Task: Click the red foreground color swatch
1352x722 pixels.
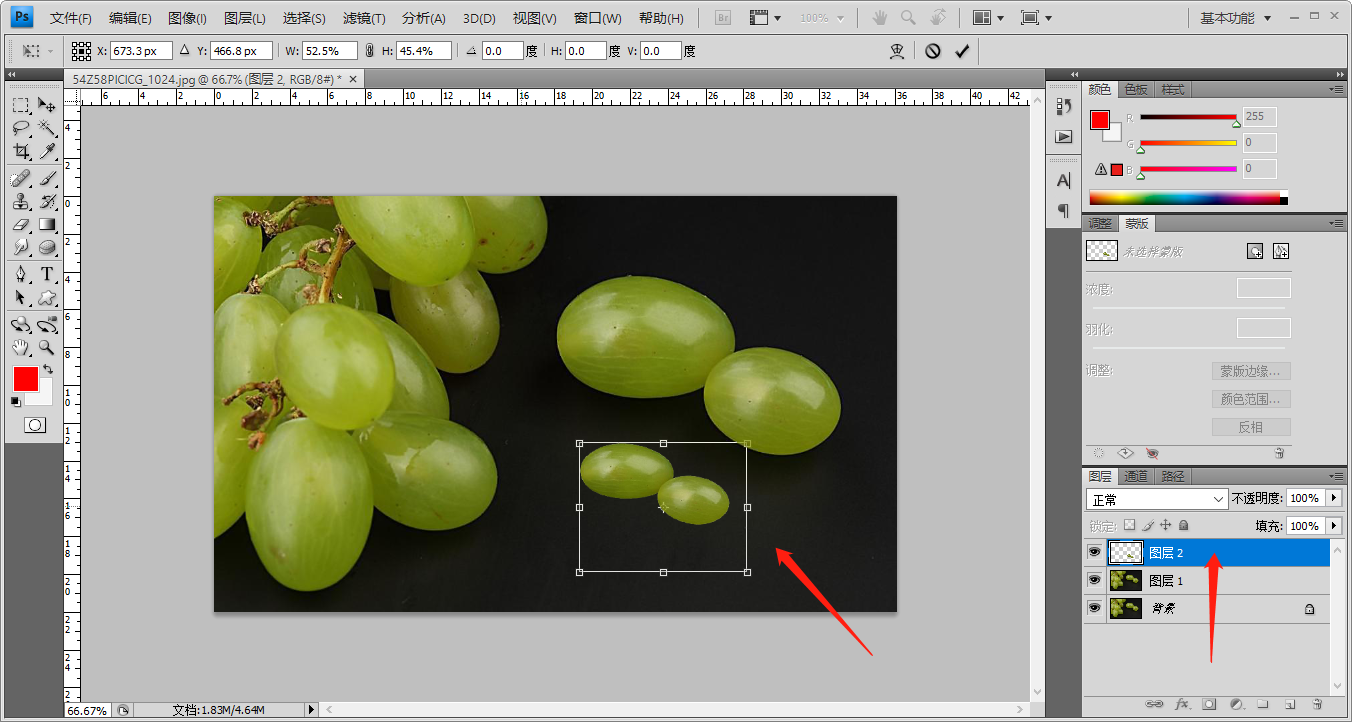Action: (x=25, y=379)
